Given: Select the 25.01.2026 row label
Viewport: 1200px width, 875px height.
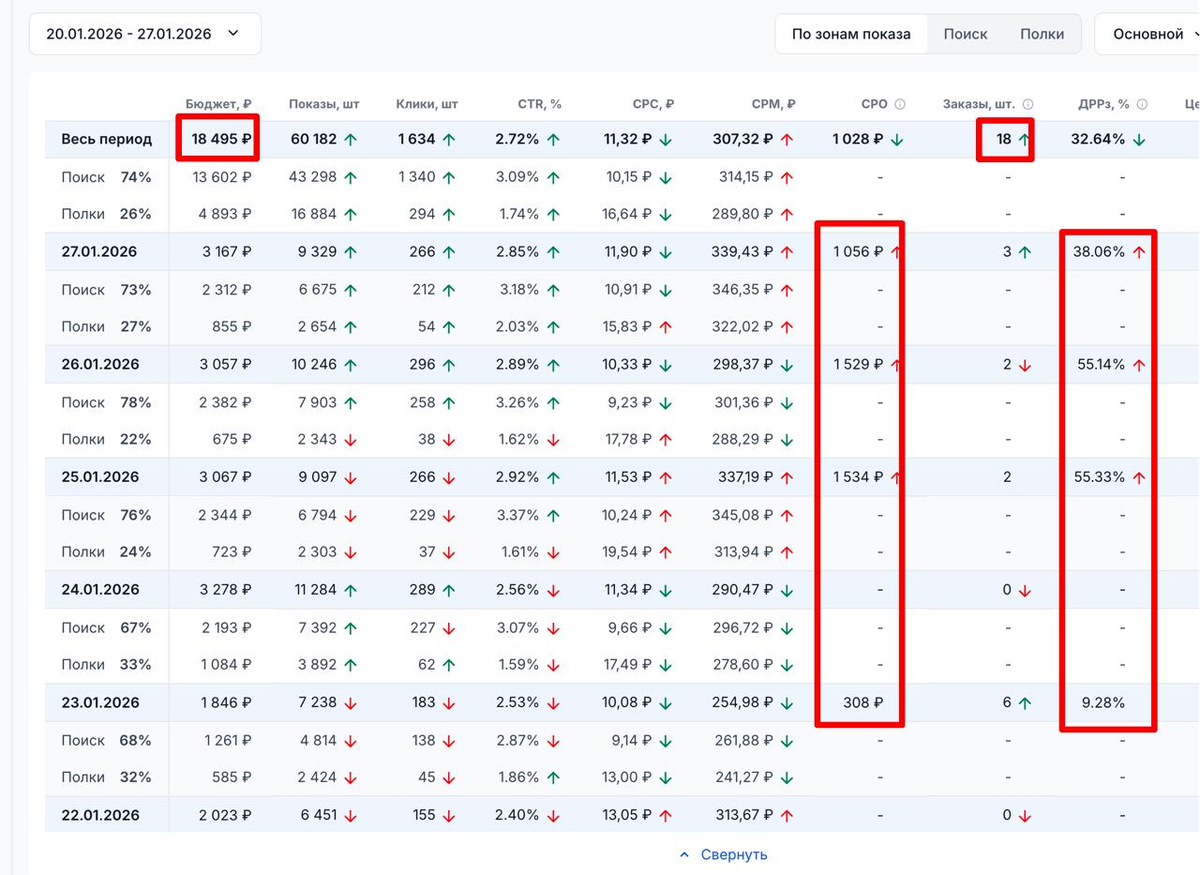Looking at the screenshot, I should 99,477.
